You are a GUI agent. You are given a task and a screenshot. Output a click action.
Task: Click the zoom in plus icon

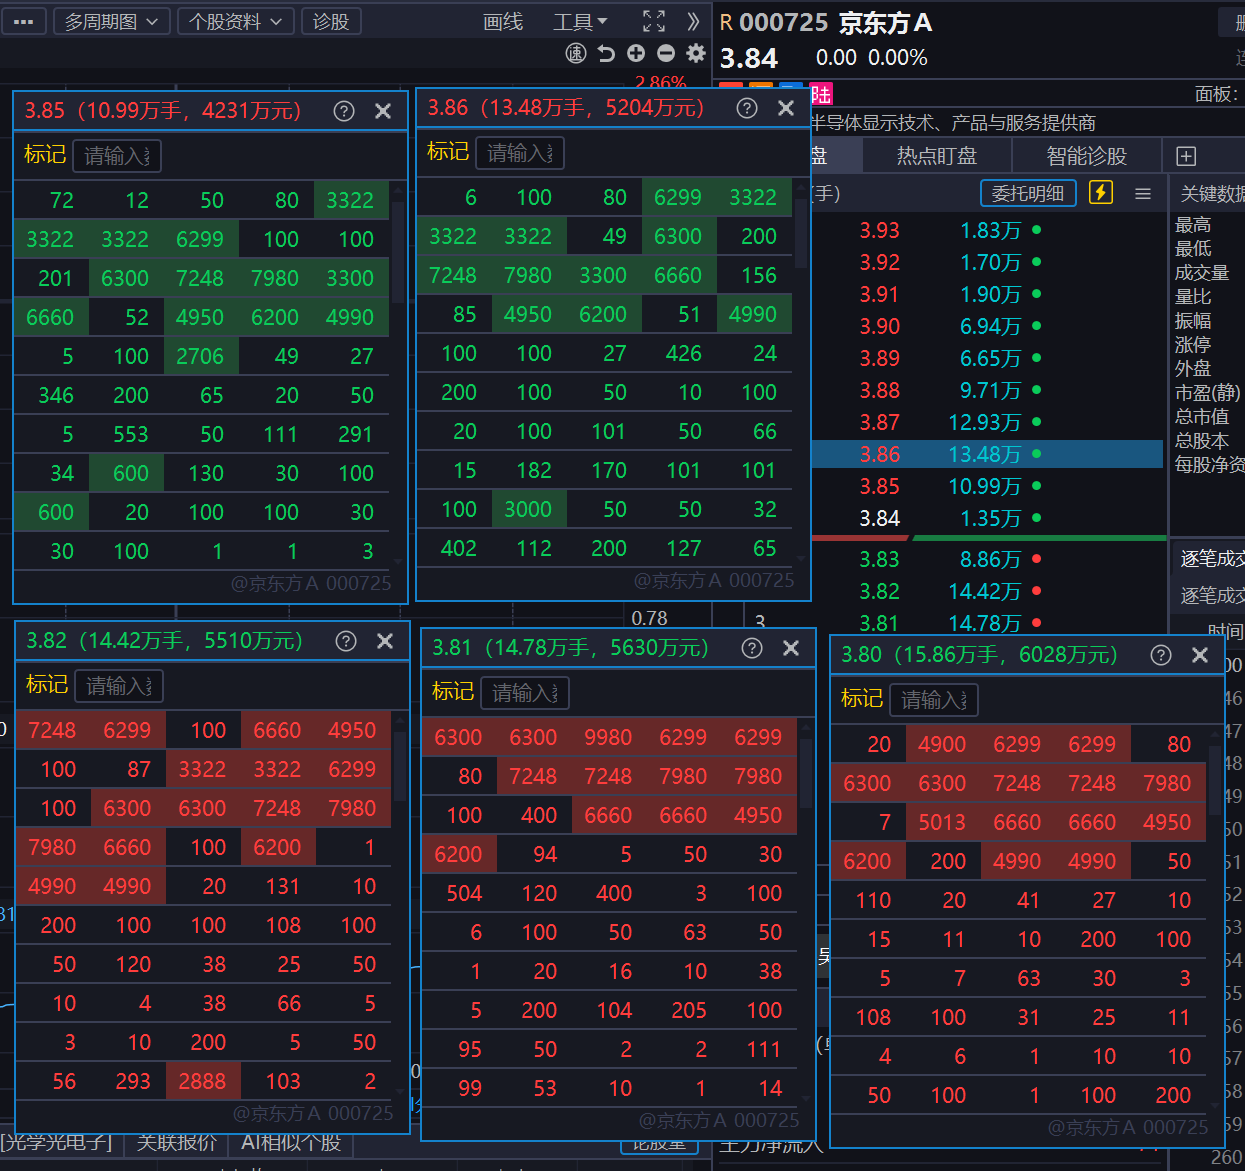[x=636, y=53]
